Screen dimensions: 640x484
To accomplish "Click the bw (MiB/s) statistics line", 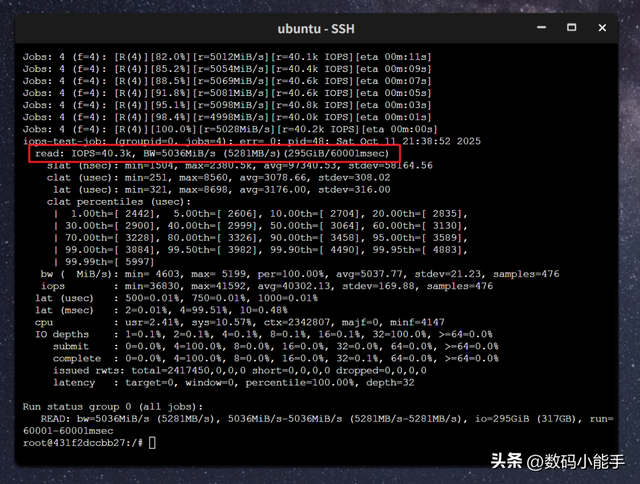I will click(300, 274).
